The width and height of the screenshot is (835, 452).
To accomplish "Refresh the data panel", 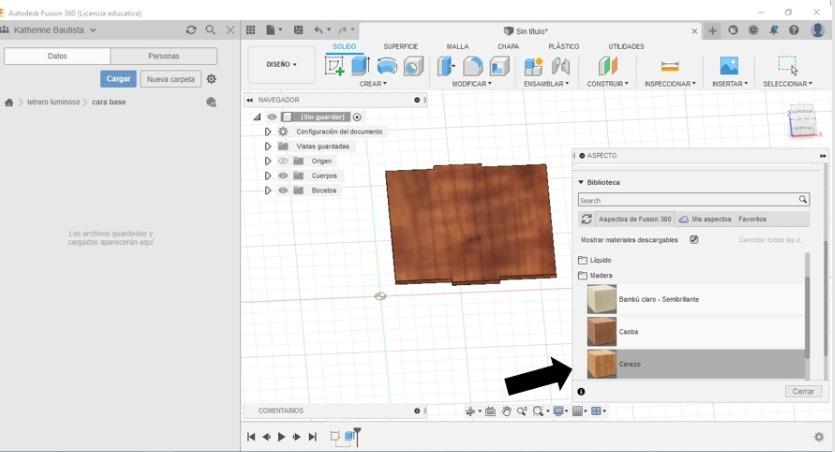I will (191, 30).
